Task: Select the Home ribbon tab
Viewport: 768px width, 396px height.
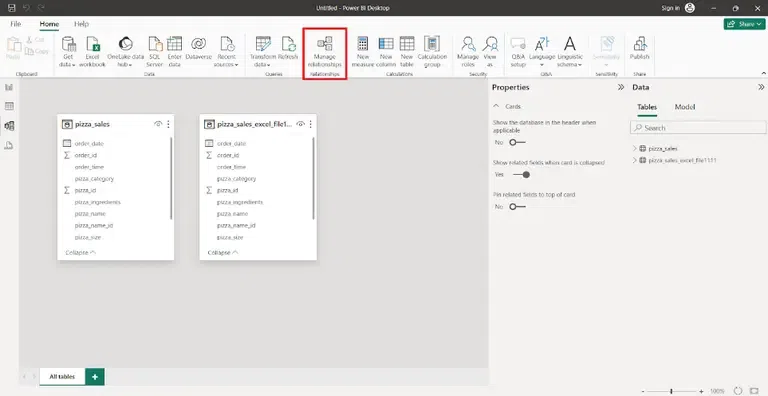Action: (x=49, y=24)
